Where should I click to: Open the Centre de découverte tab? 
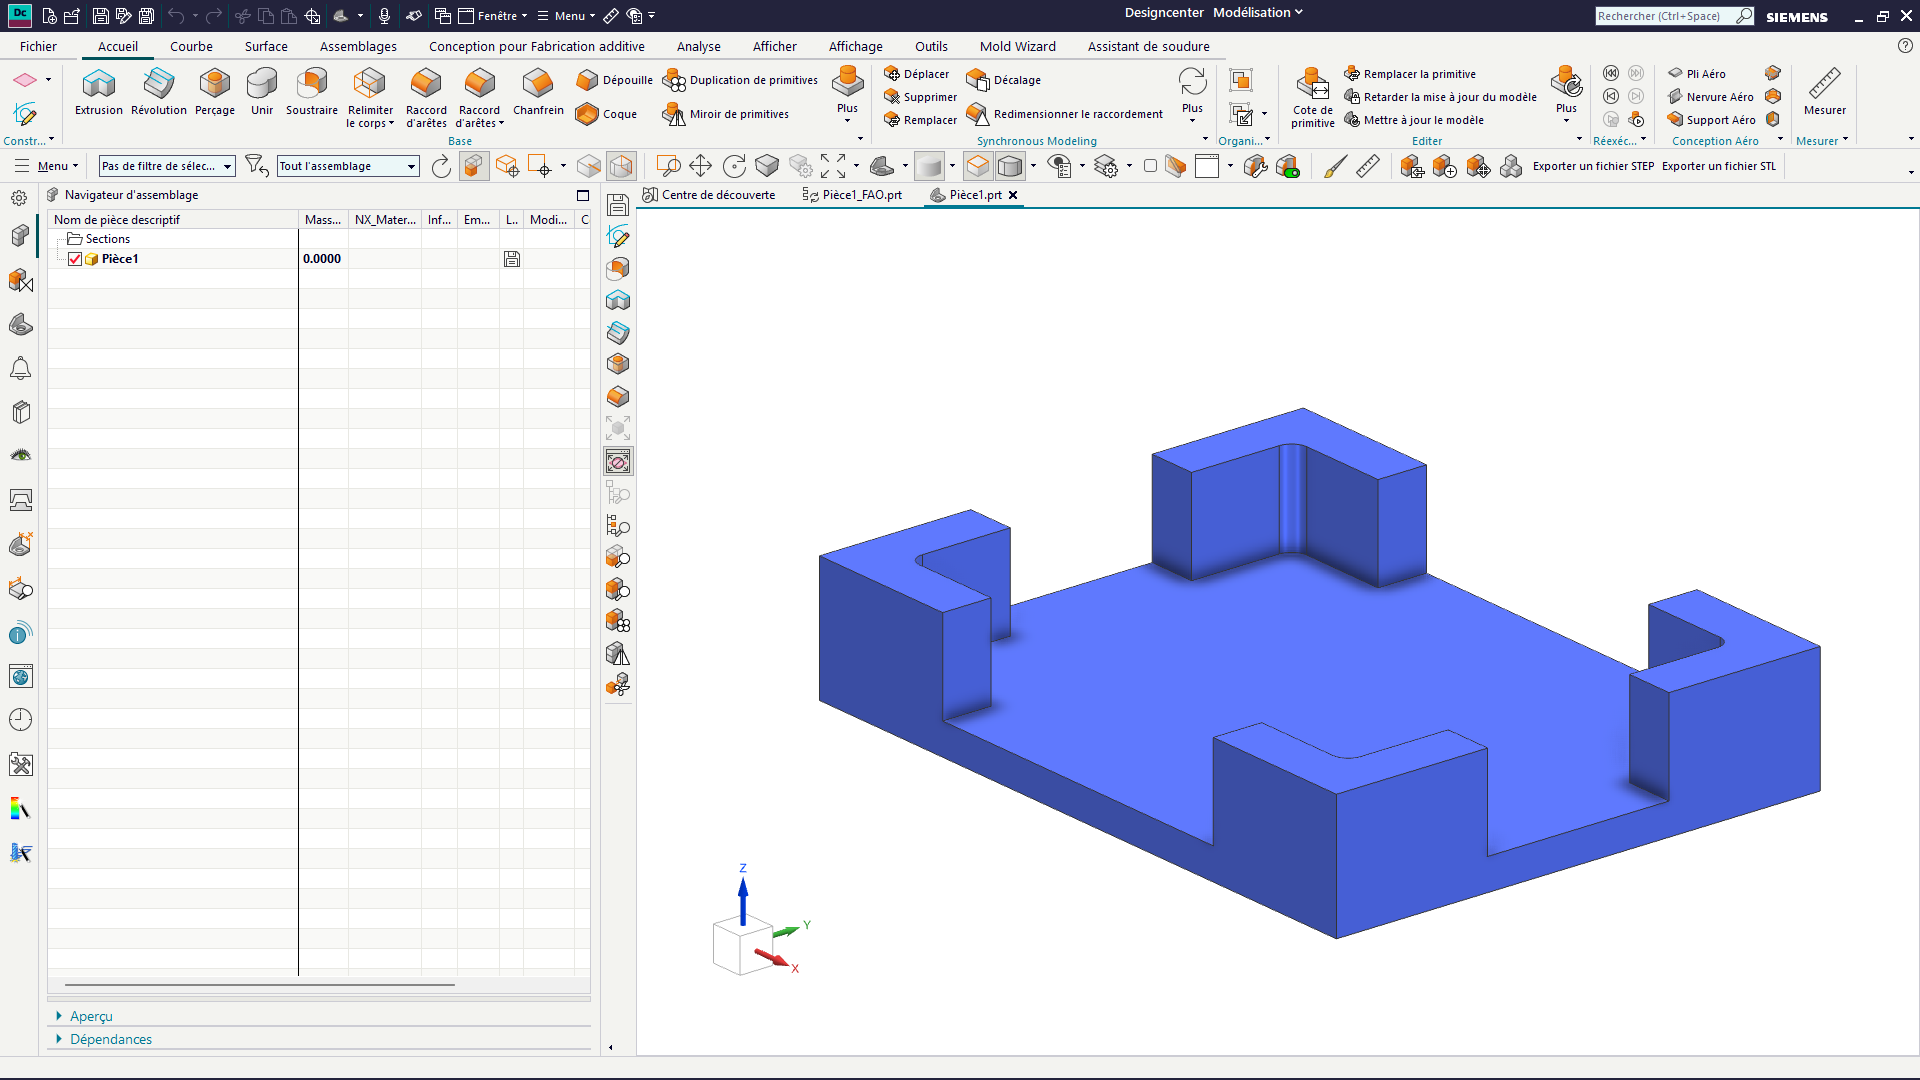709,195
